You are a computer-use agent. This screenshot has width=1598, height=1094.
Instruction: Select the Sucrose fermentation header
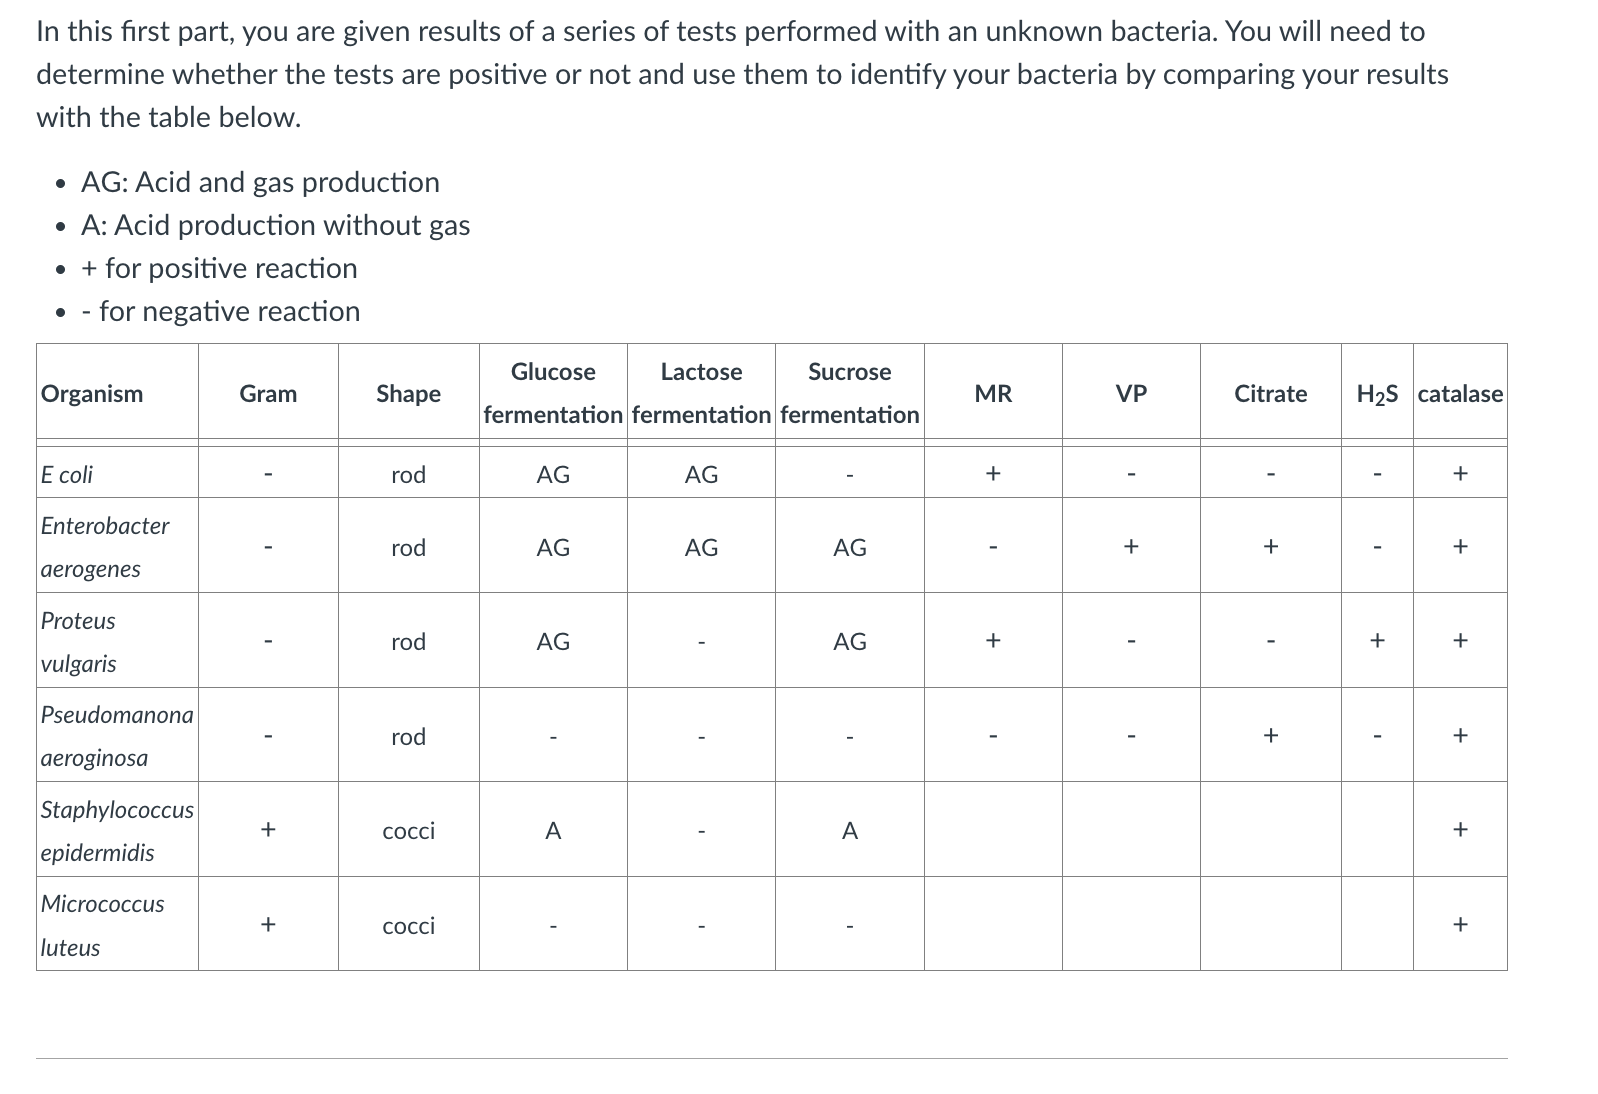click(849, 392)
